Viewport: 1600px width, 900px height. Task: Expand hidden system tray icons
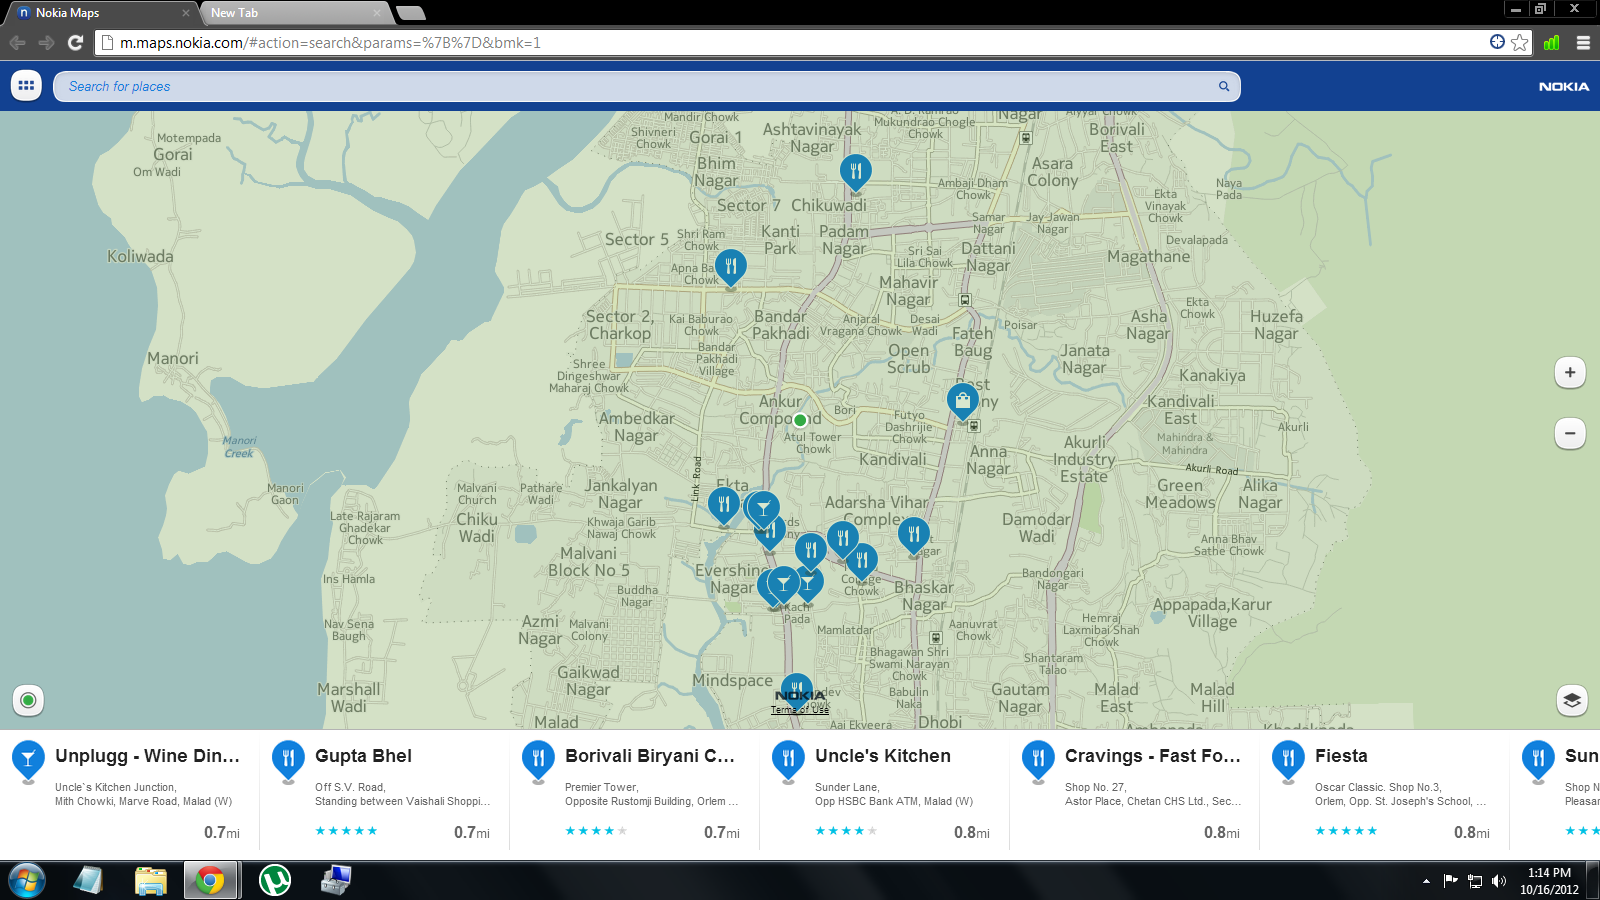(x=1424, y=881)
